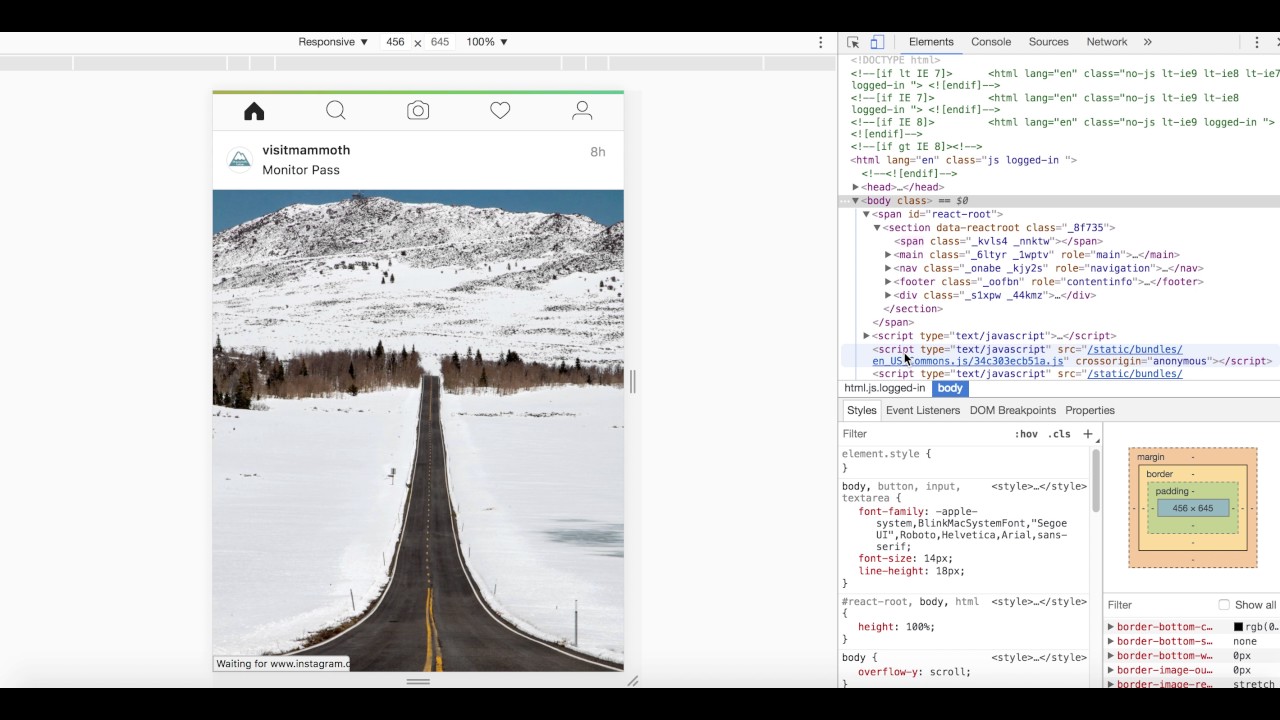Collapse the section data-reactroot node
The width and height of the screenshot is (1280, 720).
click(x=878, y=228)
